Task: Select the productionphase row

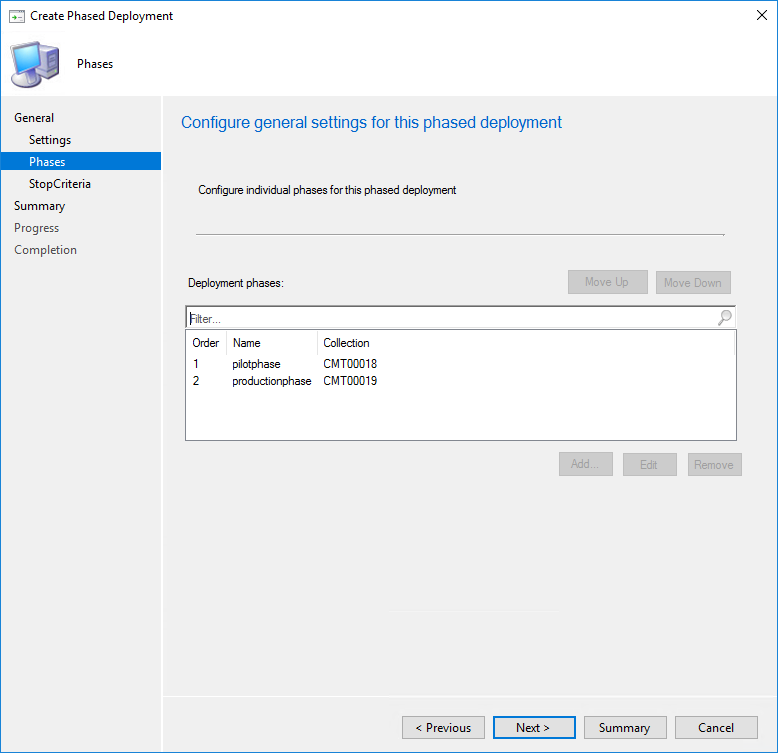Action: pos(271,381)
